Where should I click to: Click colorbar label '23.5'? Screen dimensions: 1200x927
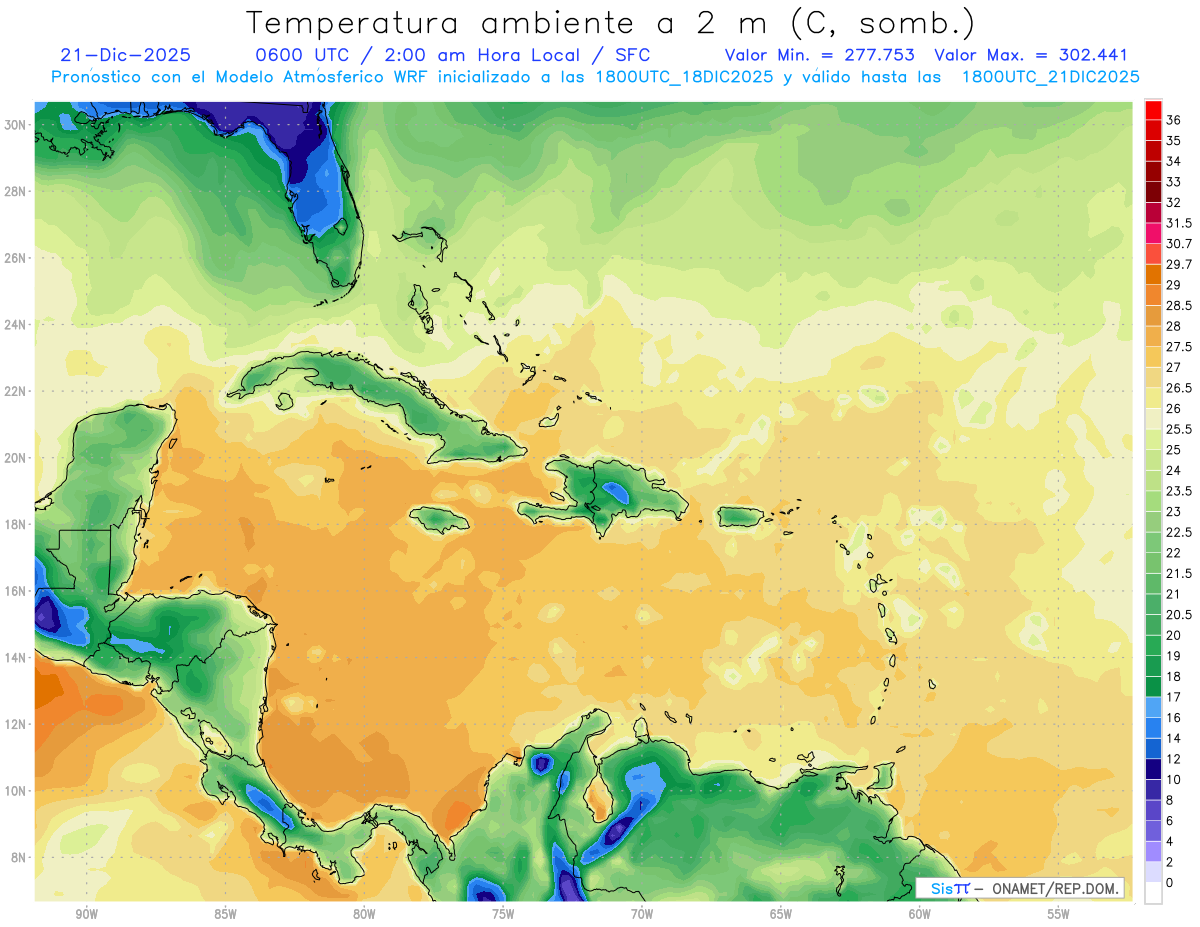coord(1179,490)
